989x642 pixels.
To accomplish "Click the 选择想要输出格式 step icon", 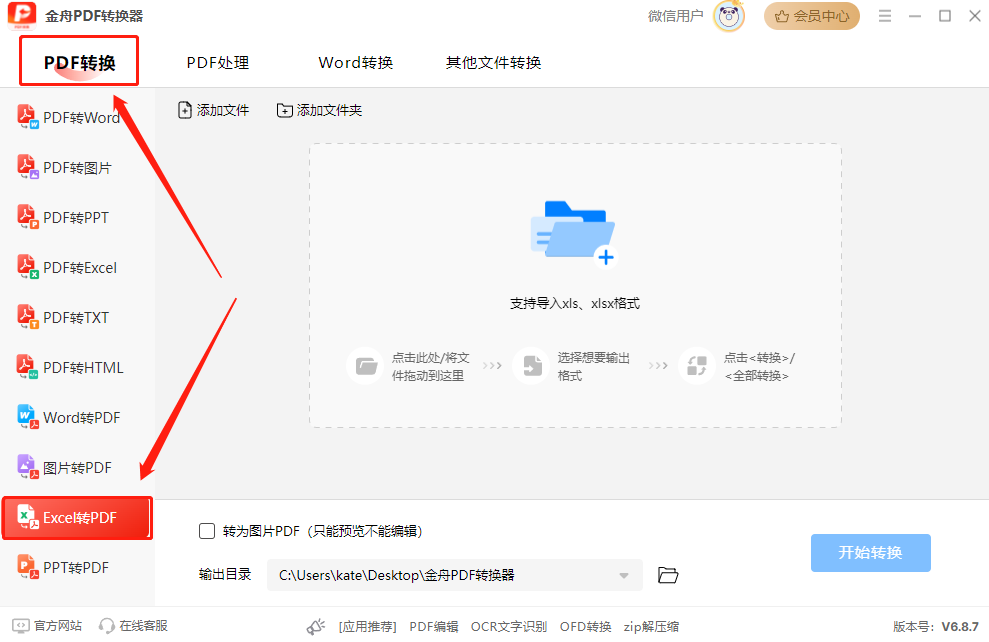I will (532, 366).
